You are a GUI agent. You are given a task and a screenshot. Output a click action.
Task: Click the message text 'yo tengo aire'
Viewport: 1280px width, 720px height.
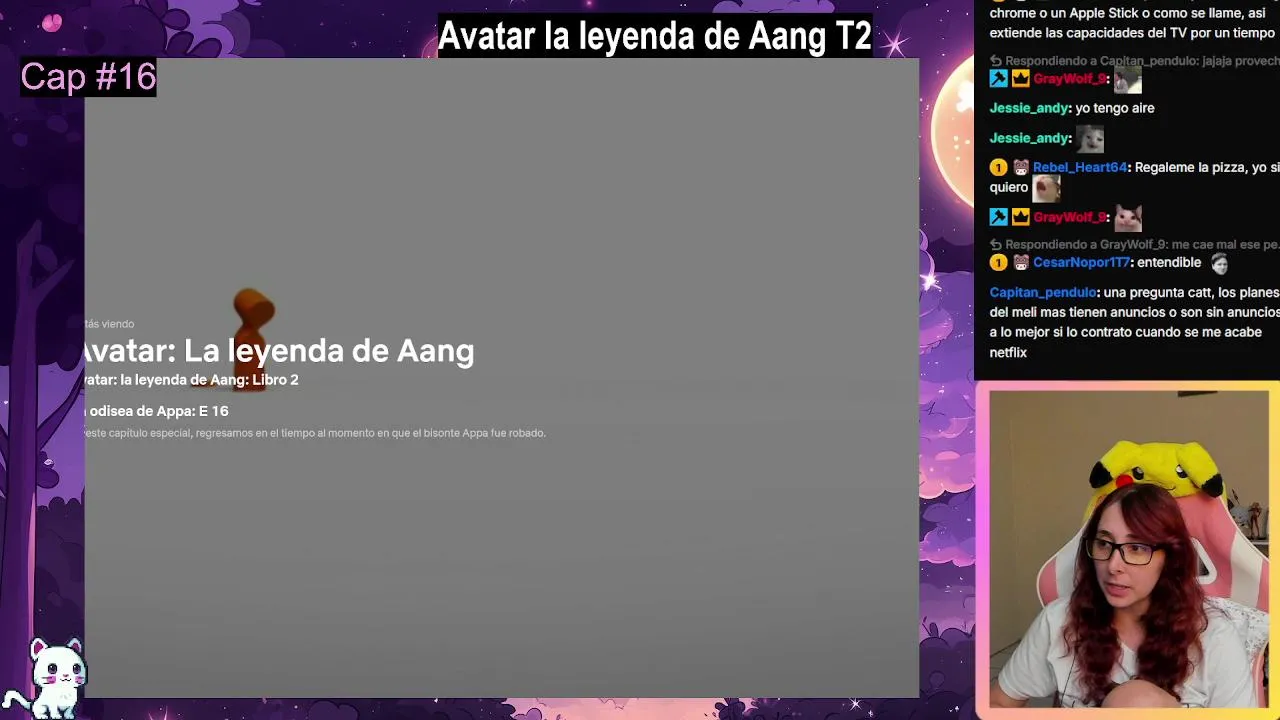1114,108
